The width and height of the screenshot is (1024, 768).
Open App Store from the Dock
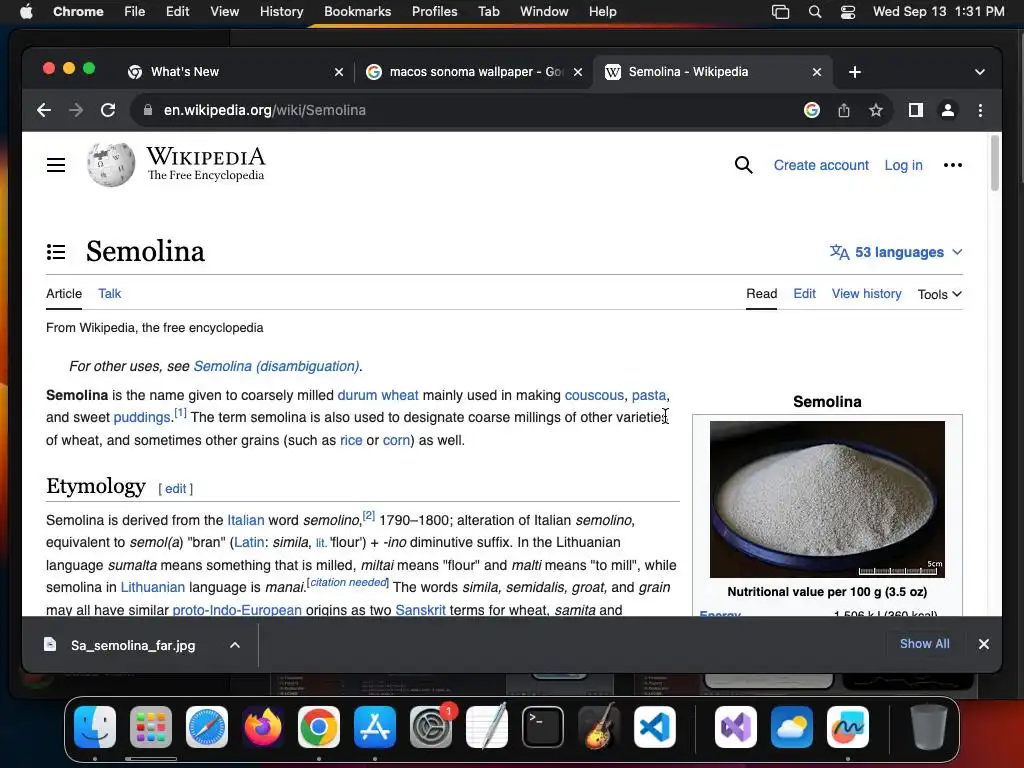tap(375, 727)
